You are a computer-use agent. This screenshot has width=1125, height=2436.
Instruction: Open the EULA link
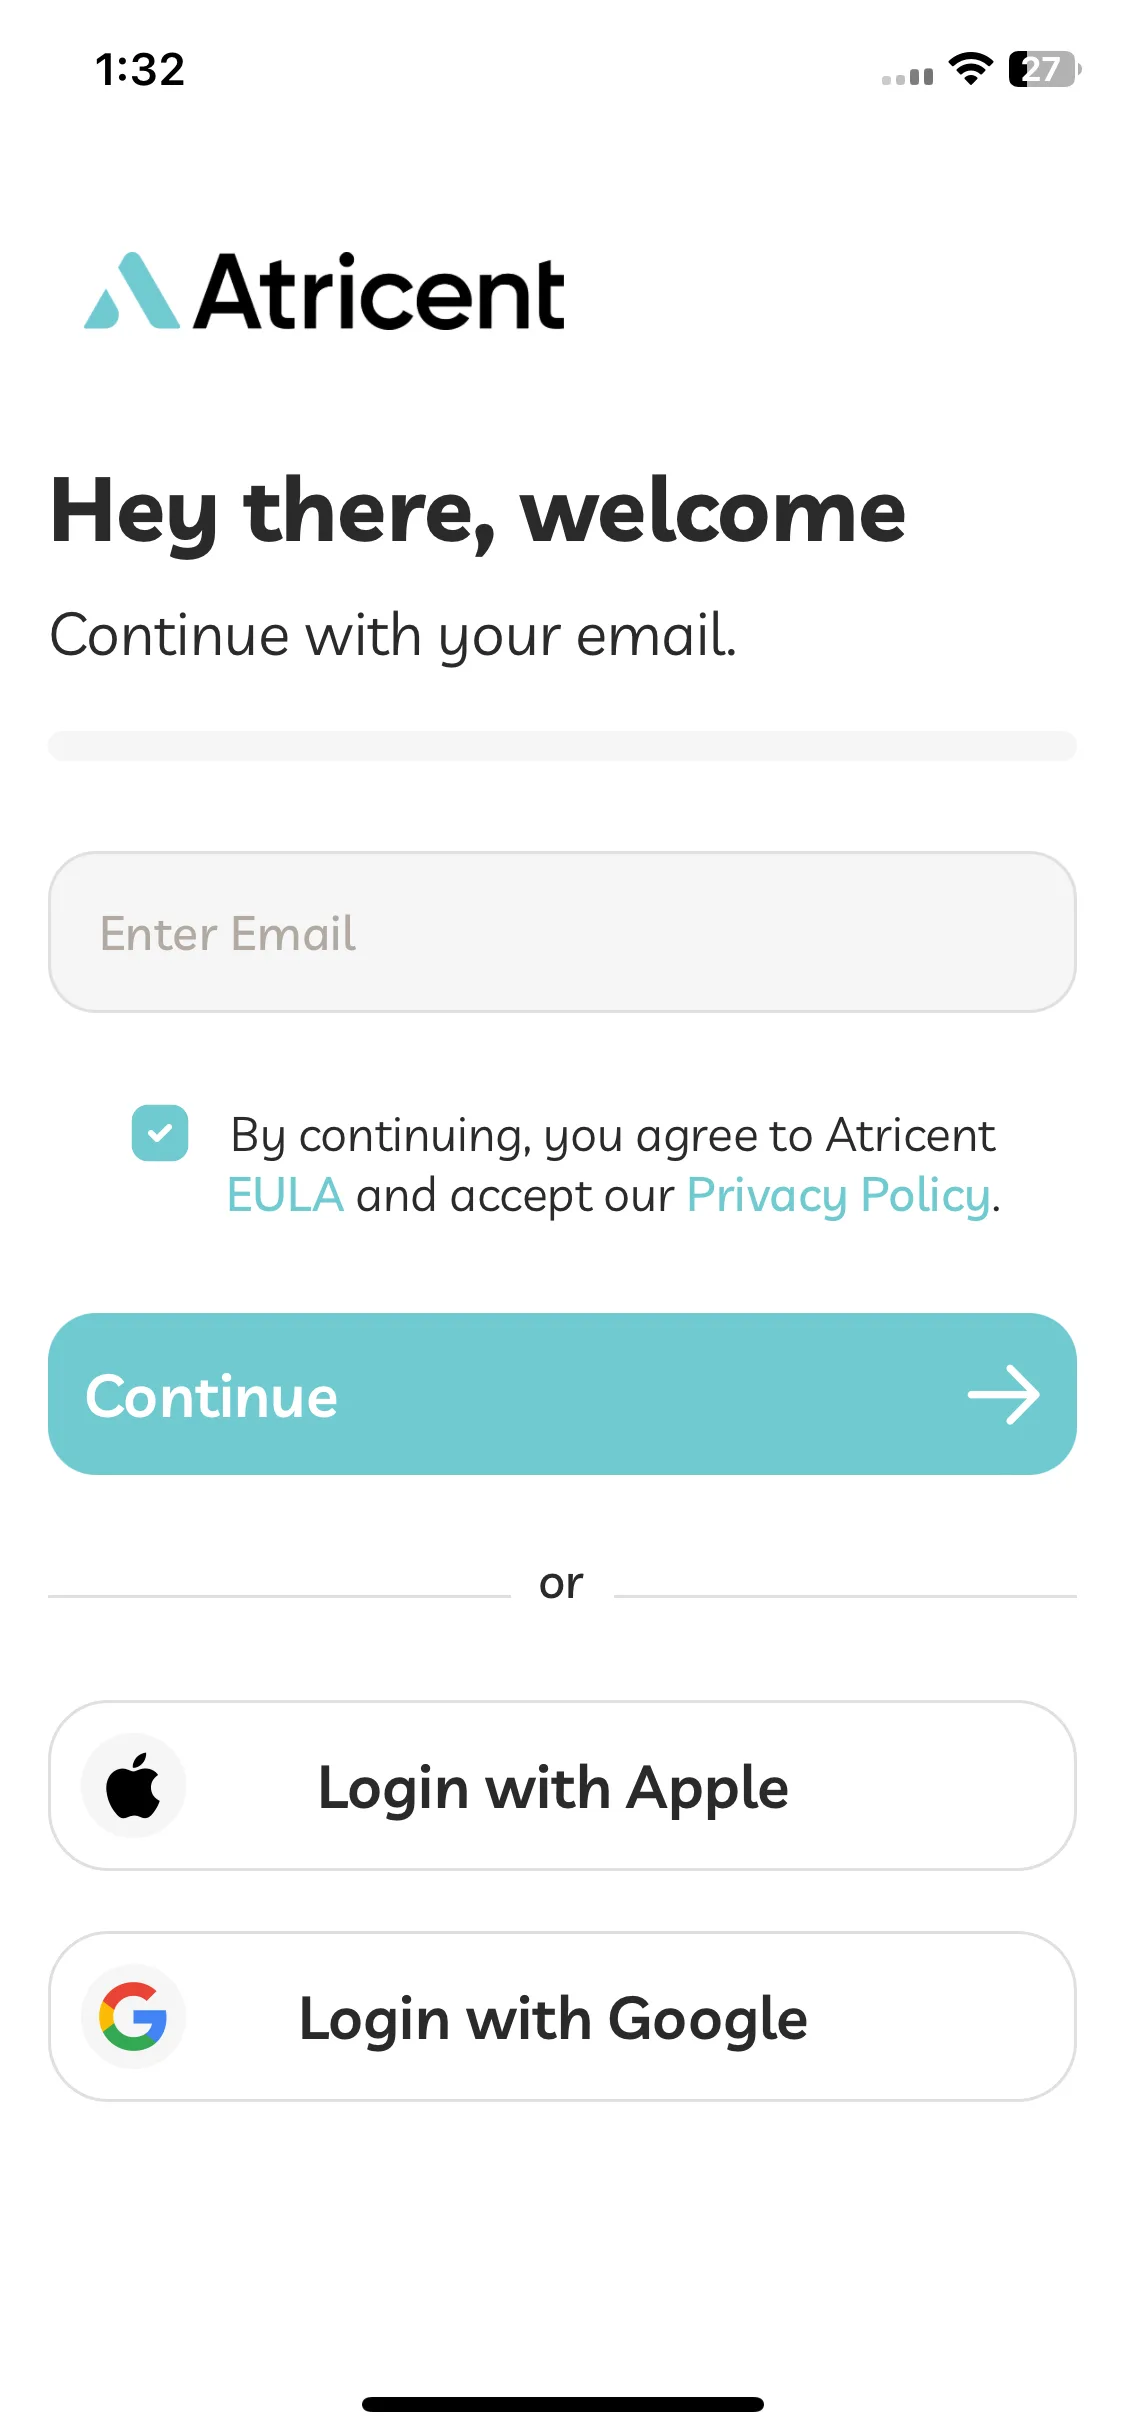click(285, 1195)
